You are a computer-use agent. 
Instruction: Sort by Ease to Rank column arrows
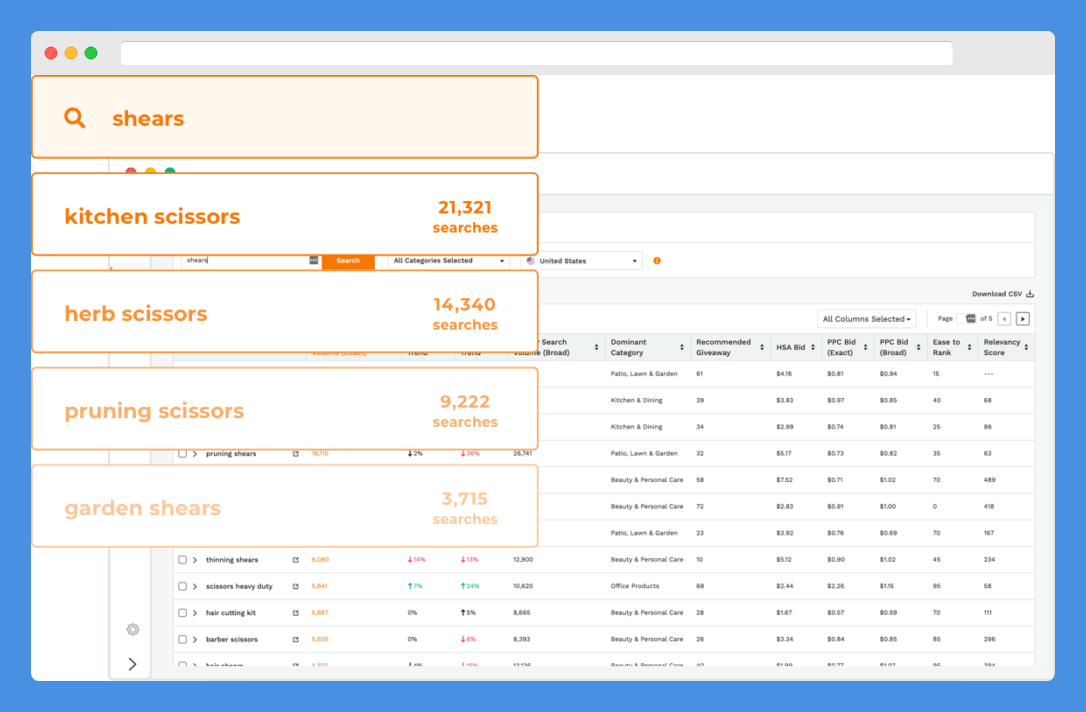point(970,347)
